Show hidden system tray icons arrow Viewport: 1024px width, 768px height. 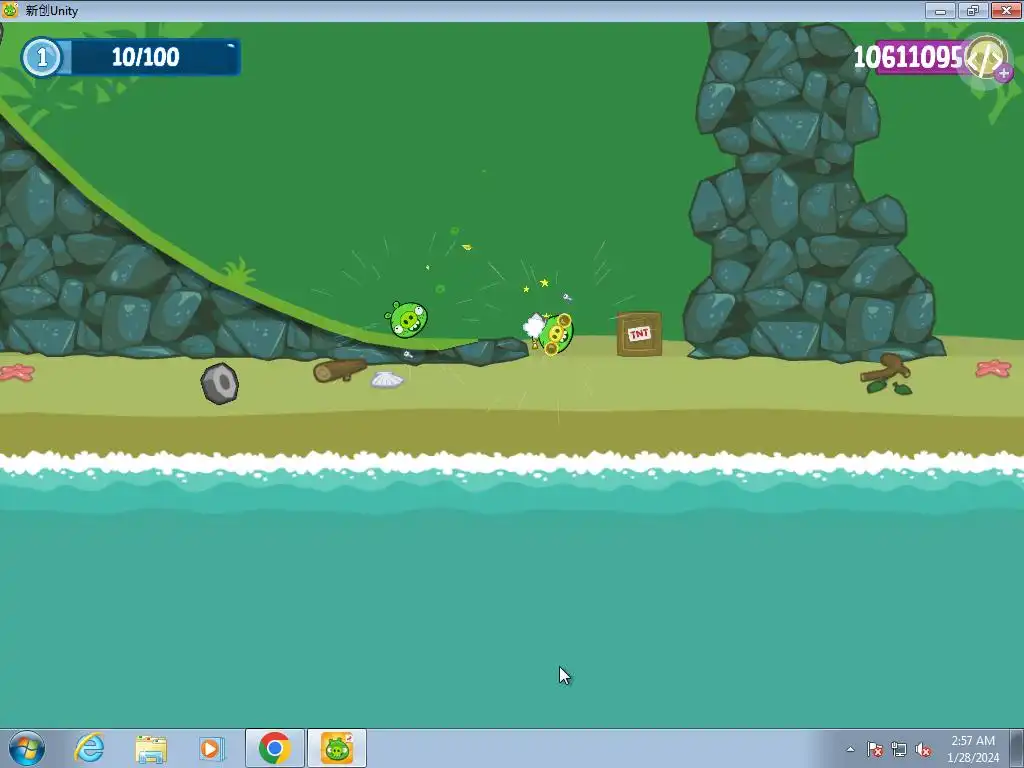tap(850, 749)
